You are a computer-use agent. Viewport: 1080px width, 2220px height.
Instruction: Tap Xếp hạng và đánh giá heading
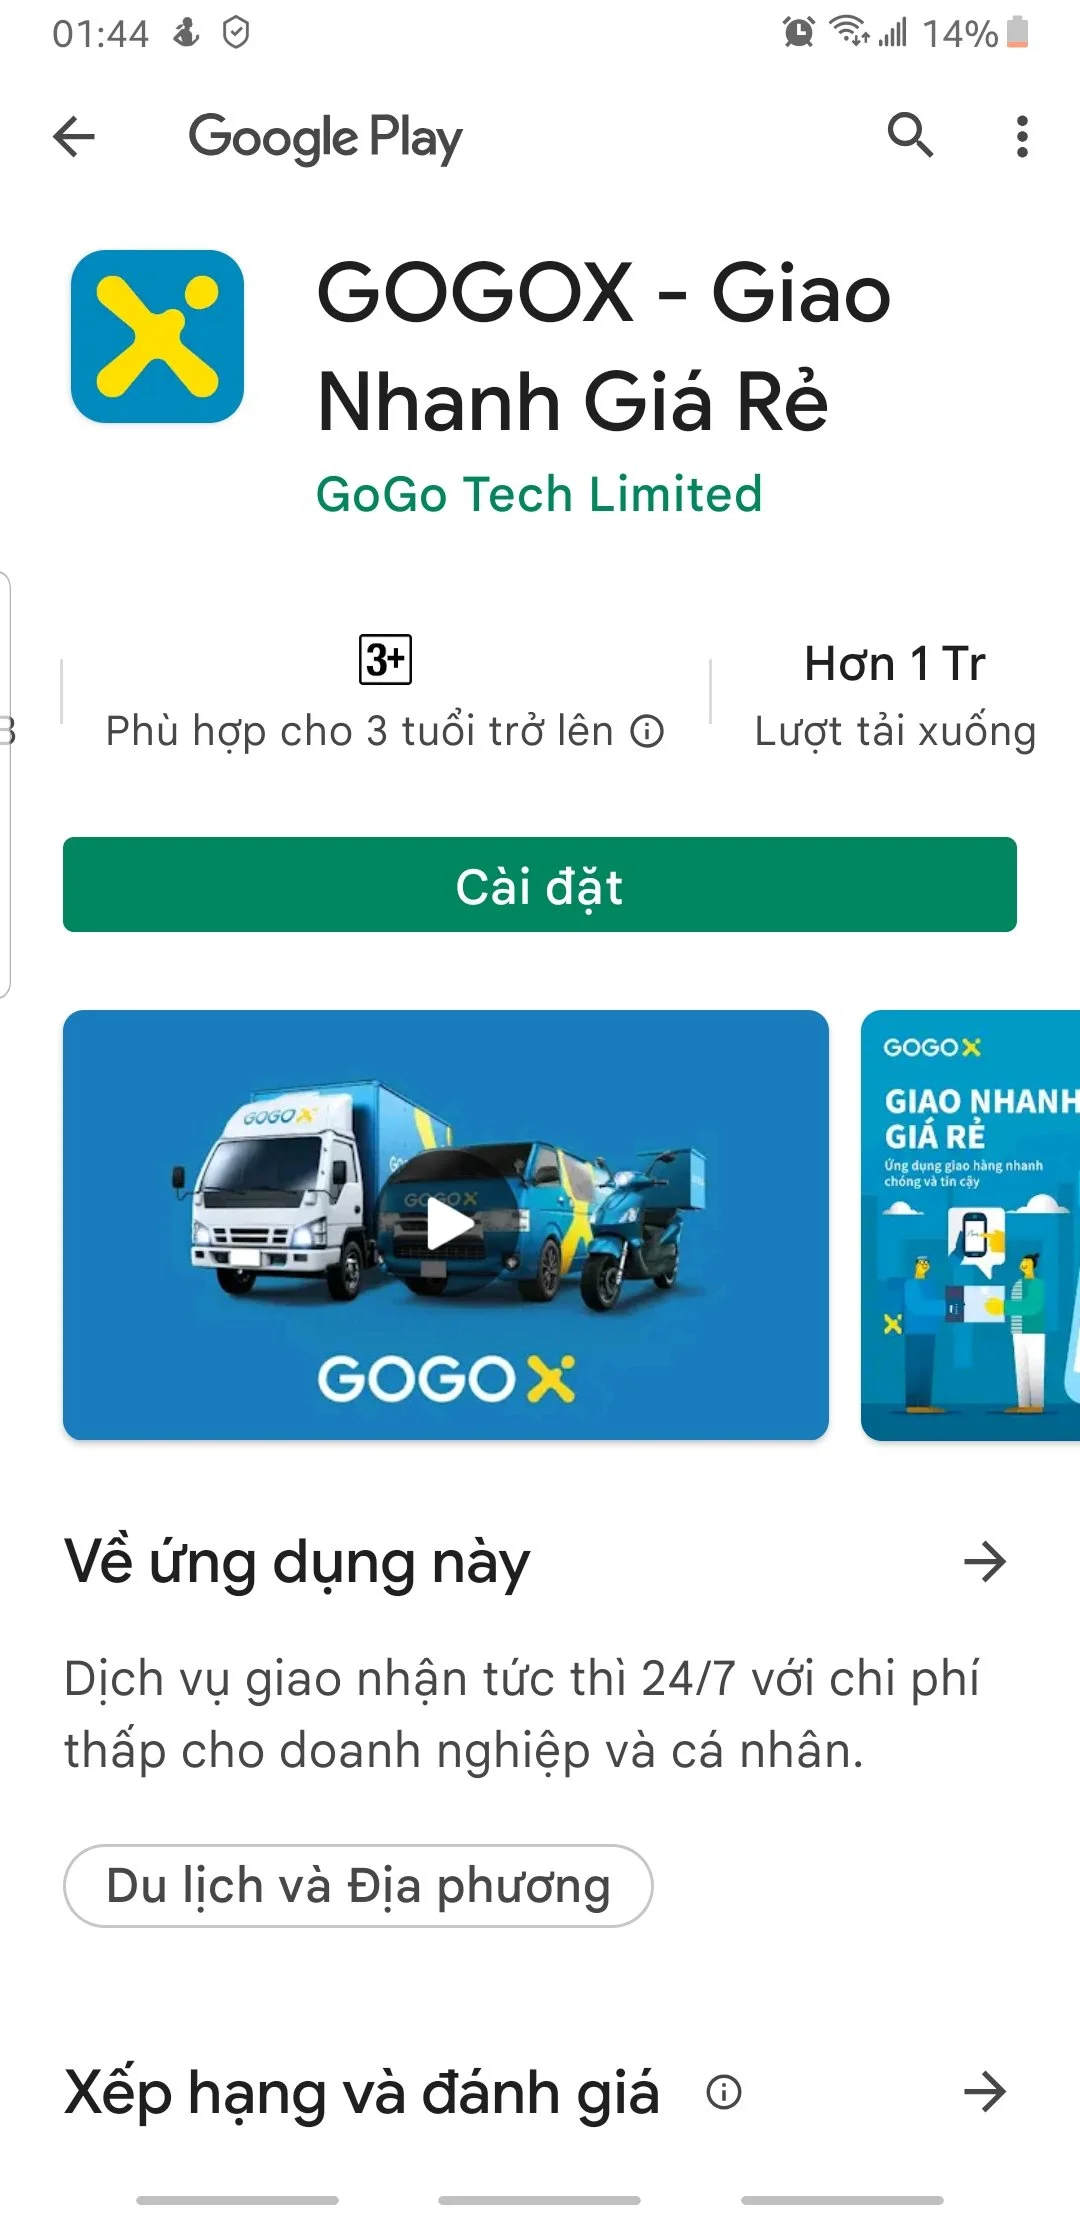click(x=362, y=2093)
